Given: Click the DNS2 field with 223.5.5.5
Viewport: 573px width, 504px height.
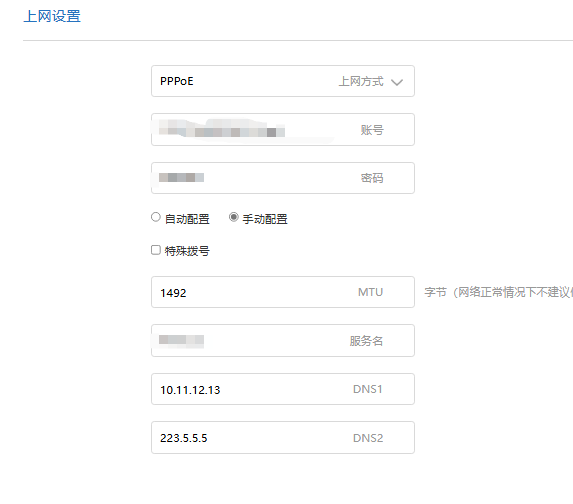Looking at the screenshot, I should click(x=283, y=437).
